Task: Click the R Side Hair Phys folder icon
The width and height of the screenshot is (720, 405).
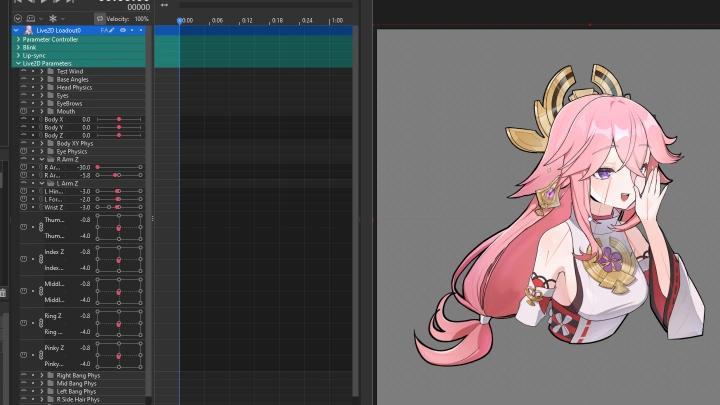Action: pos(51,399)
